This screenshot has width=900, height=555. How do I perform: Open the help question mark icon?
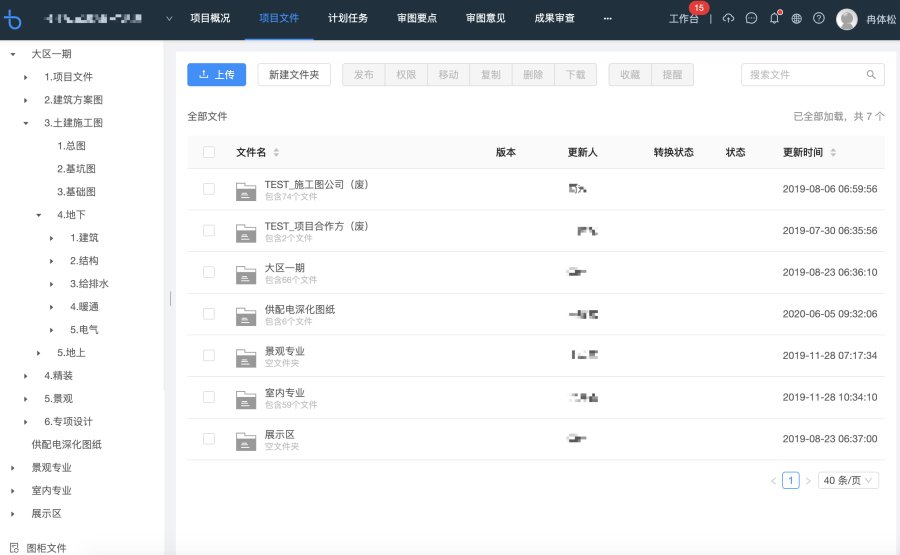819,18
